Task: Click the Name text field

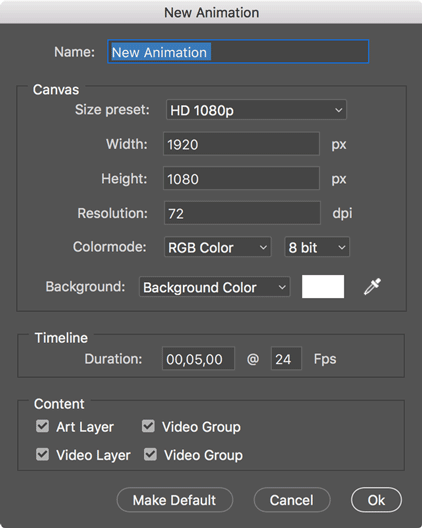Action: point(238,52)
